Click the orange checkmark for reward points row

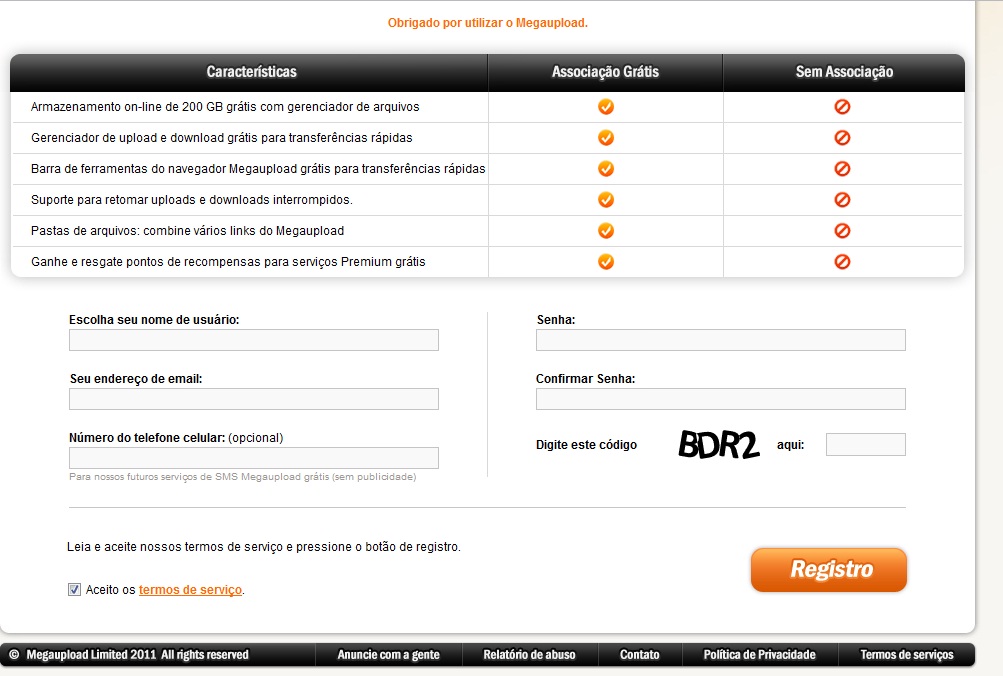(x=606, y=262)
